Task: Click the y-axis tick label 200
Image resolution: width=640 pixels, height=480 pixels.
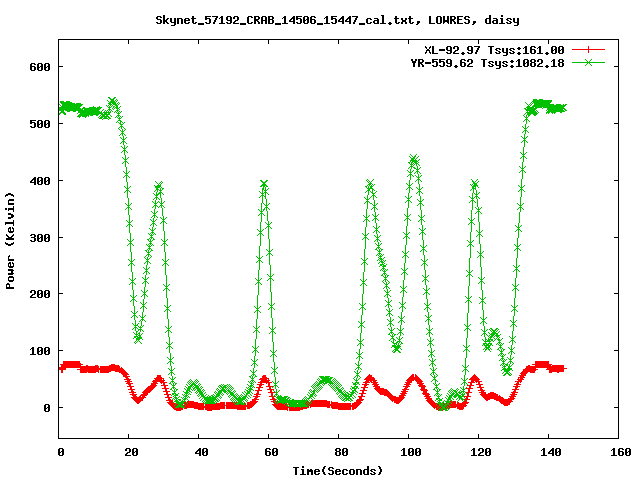Action: point(40,294)
